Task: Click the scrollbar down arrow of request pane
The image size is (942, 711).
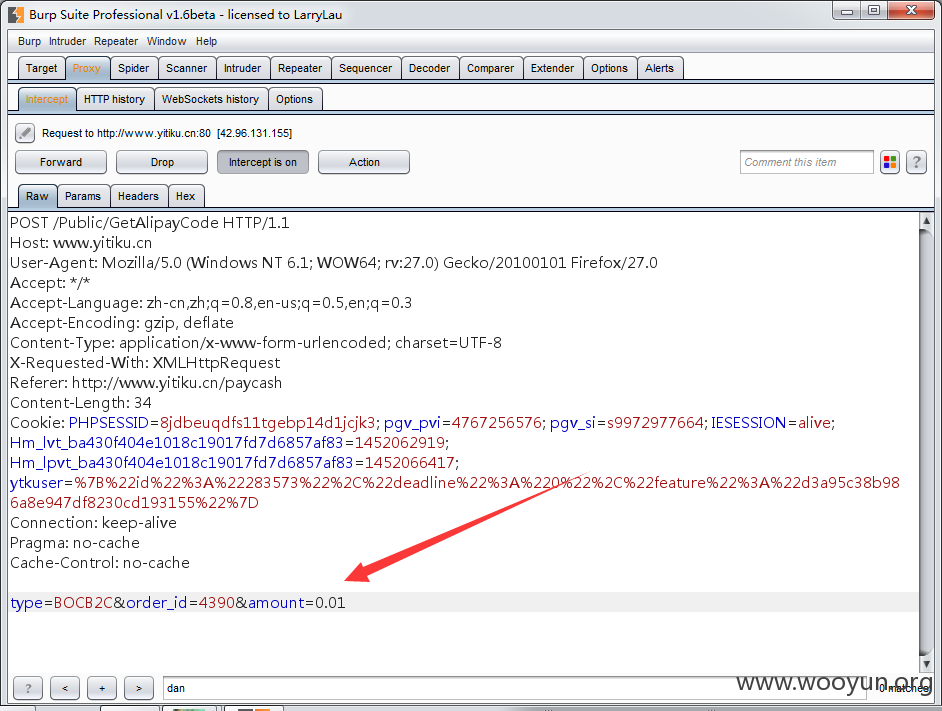Action: [926, 664]
